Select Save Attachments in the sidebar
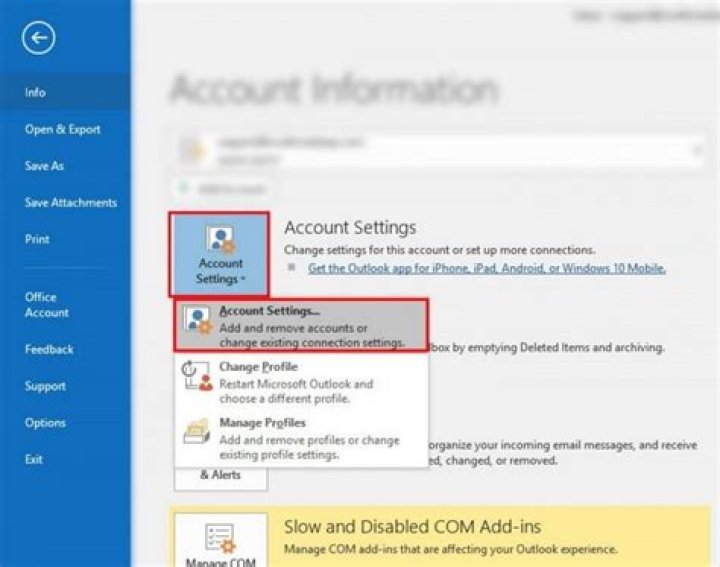Screen dimensions: 720x567 (70, 203)
